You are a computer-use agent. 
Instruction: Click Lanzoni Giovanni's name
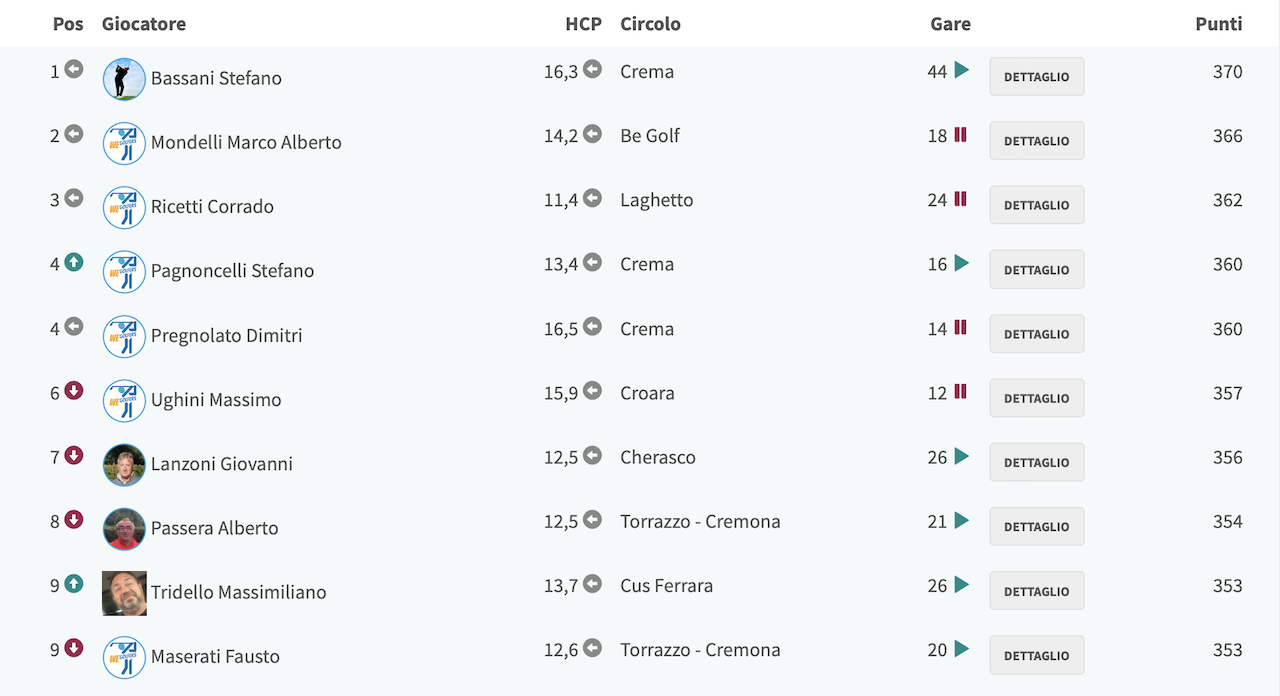[222, 464]
